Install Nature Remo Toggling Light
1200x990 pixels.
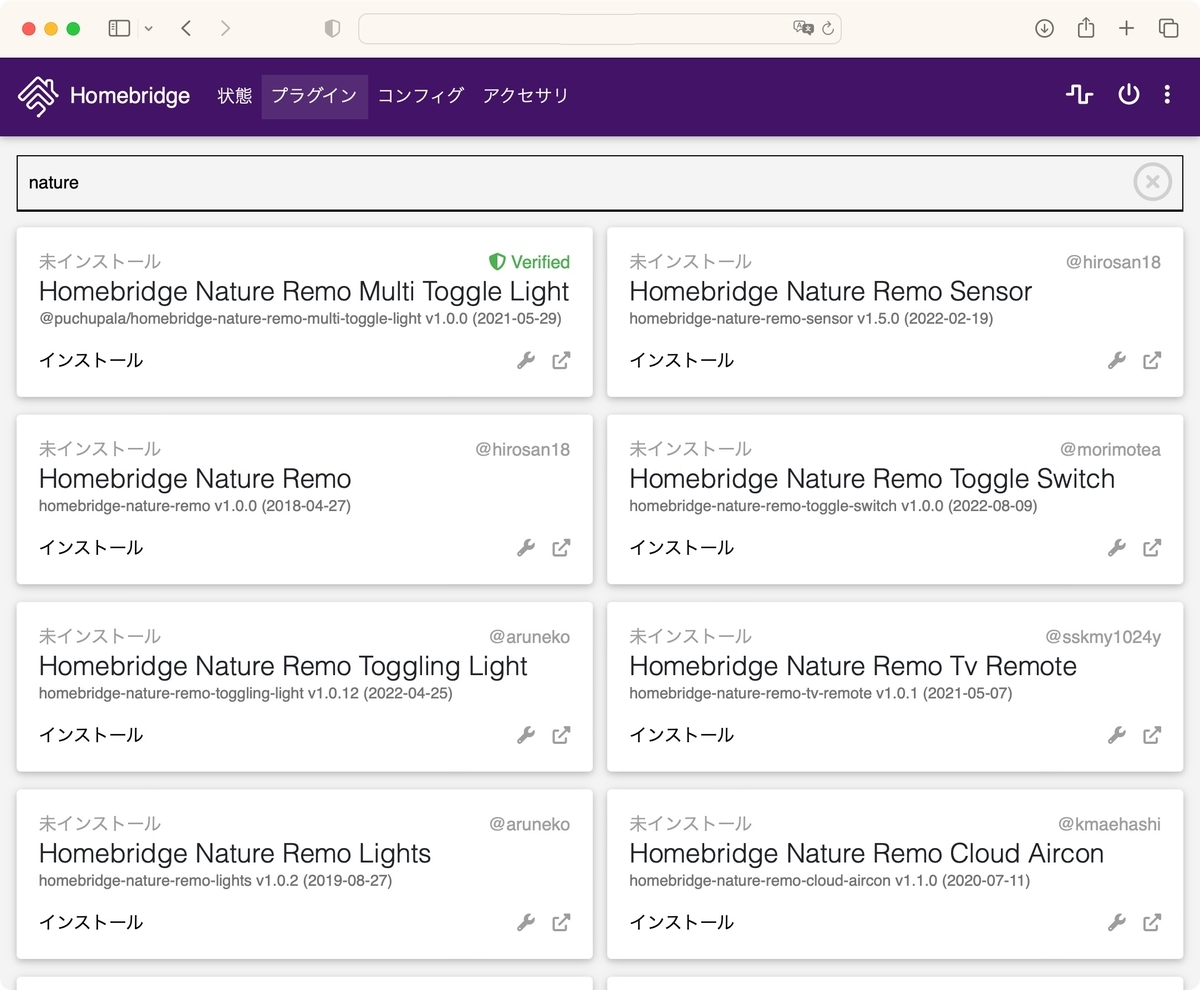[x=91, y=735]
